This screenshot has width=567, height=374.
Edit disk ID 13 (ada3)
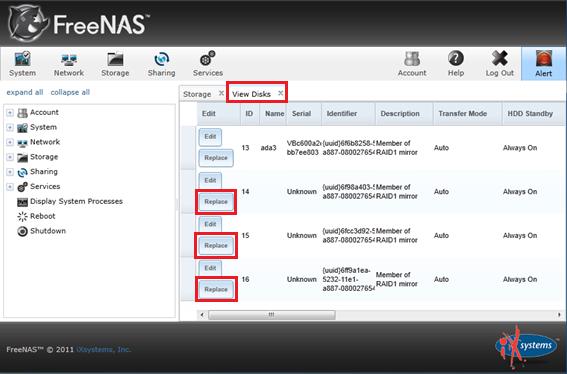(x=210, y=137)
